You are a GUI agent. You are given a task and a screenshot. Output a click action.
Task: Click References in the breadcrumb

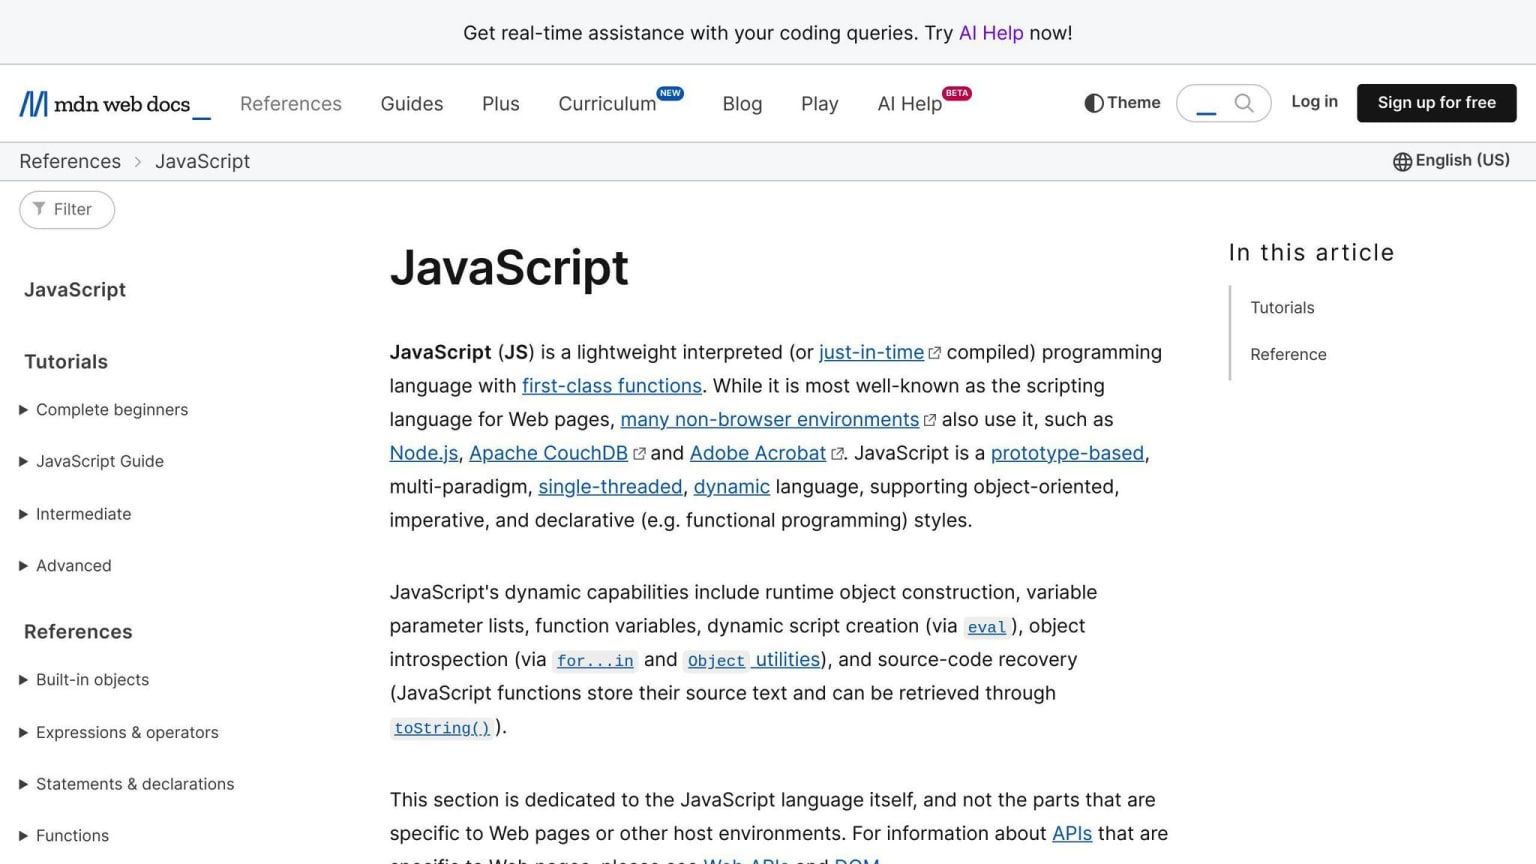(70, 162)
